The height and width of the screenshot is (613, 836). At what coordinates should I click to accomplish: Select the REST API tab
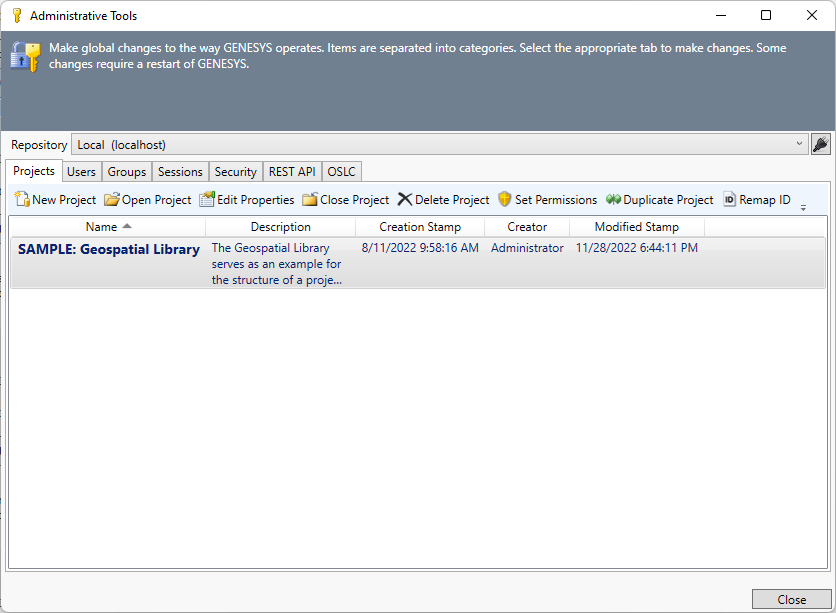coord(292,172)
